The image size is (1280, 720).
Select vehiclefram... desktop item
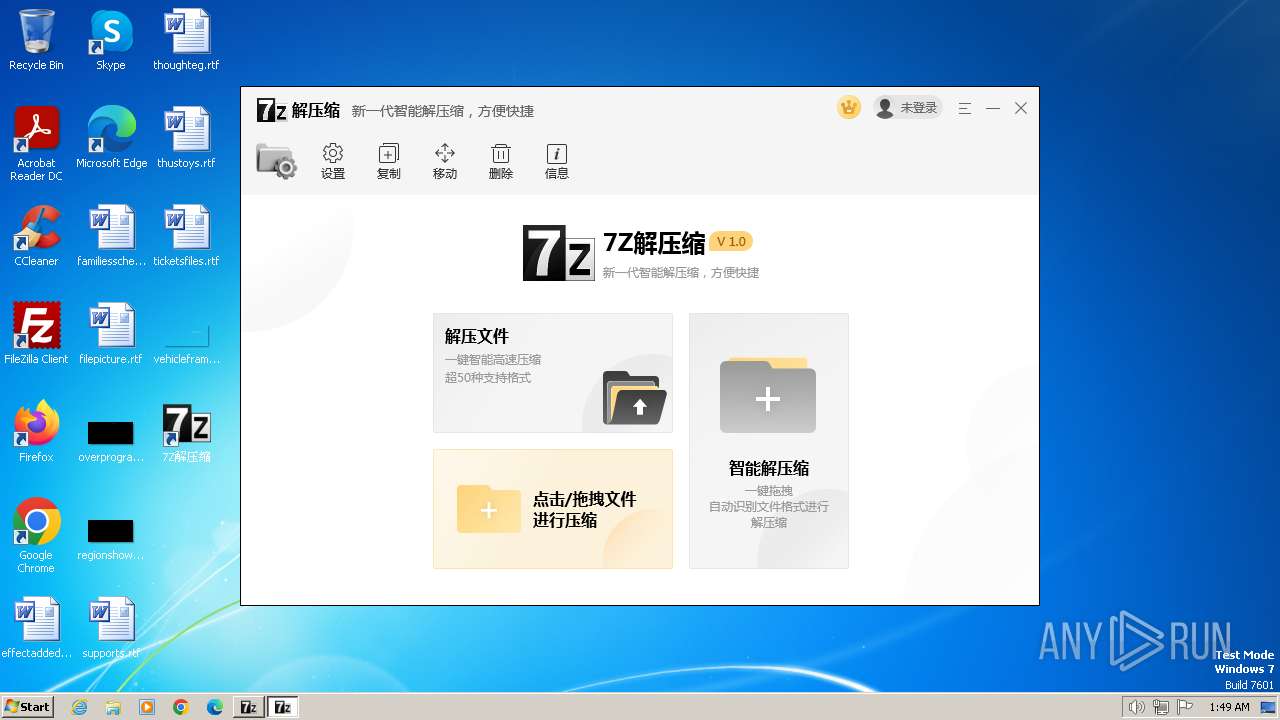(186, 342)
